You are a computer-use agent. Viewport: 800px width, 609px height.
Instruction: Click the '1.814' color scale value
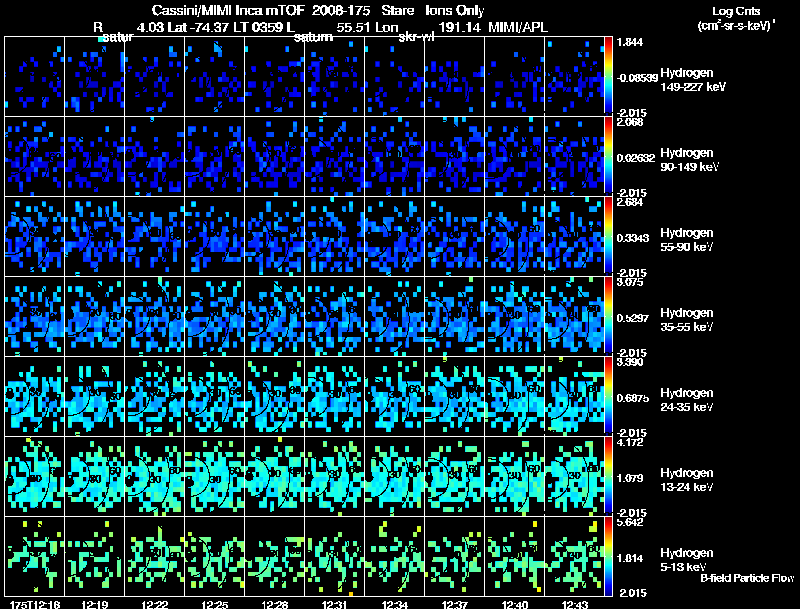click(630, 558)
